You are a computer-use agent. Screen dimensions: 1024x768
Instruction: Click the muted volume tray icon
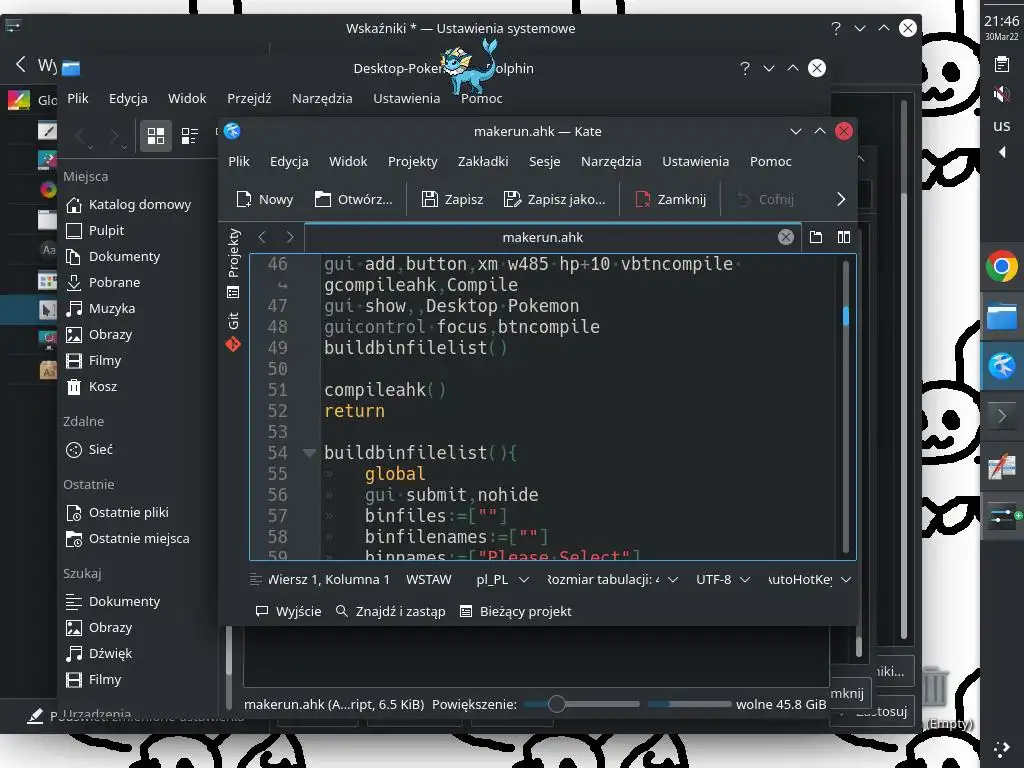point(1002,94)
